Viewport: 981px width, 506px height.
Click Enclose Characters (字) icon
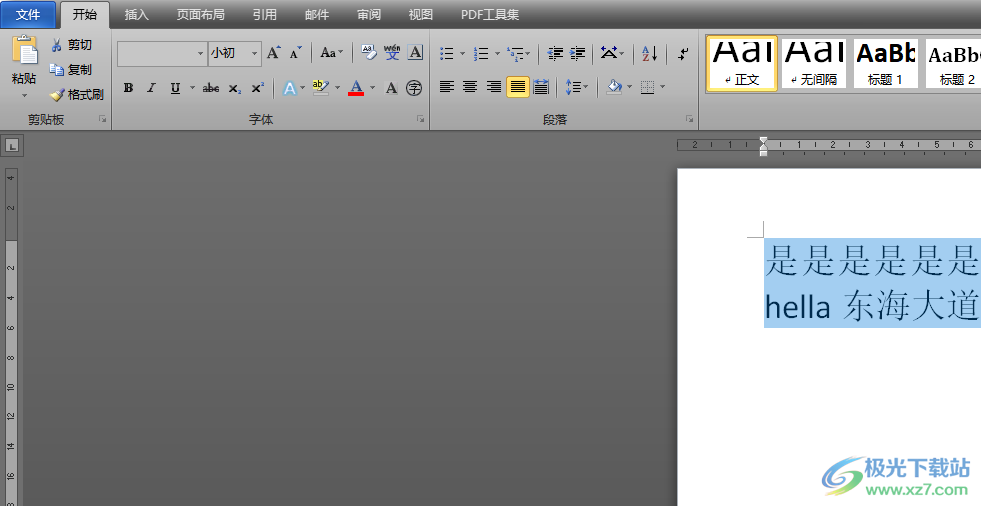click(x=414, y=88)
